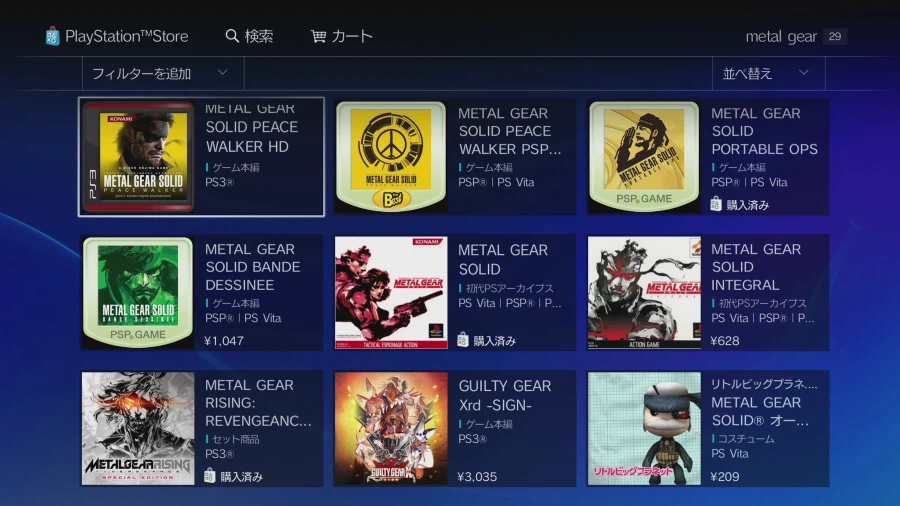Click the purchased bag icon under Portable Ops

[x=716, y=204]
